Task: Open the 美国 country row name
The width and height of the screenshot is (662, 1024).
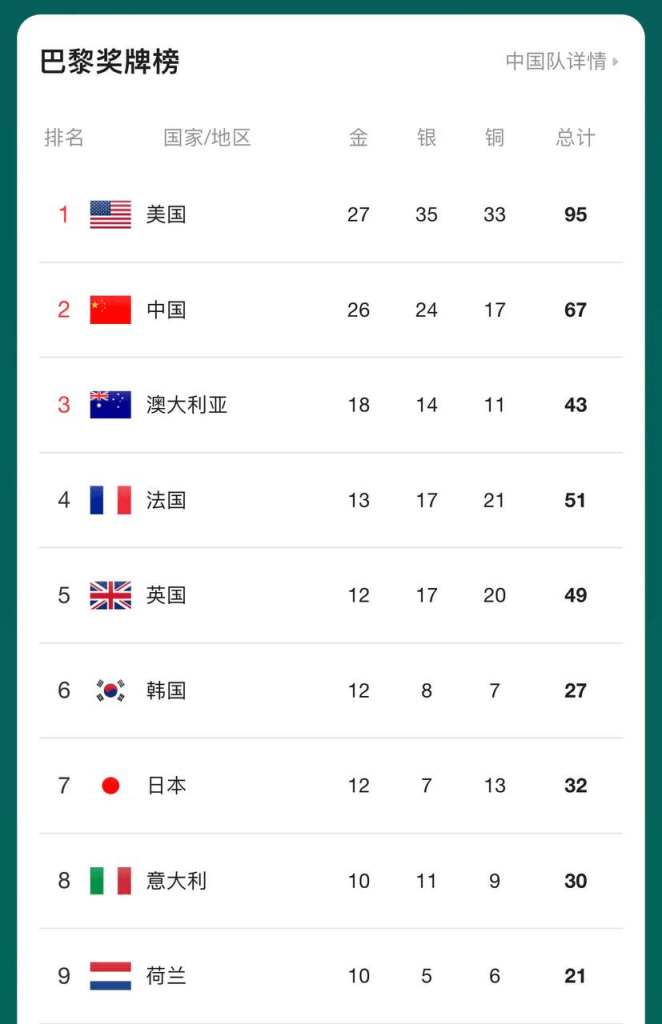Action: [166, 214]
